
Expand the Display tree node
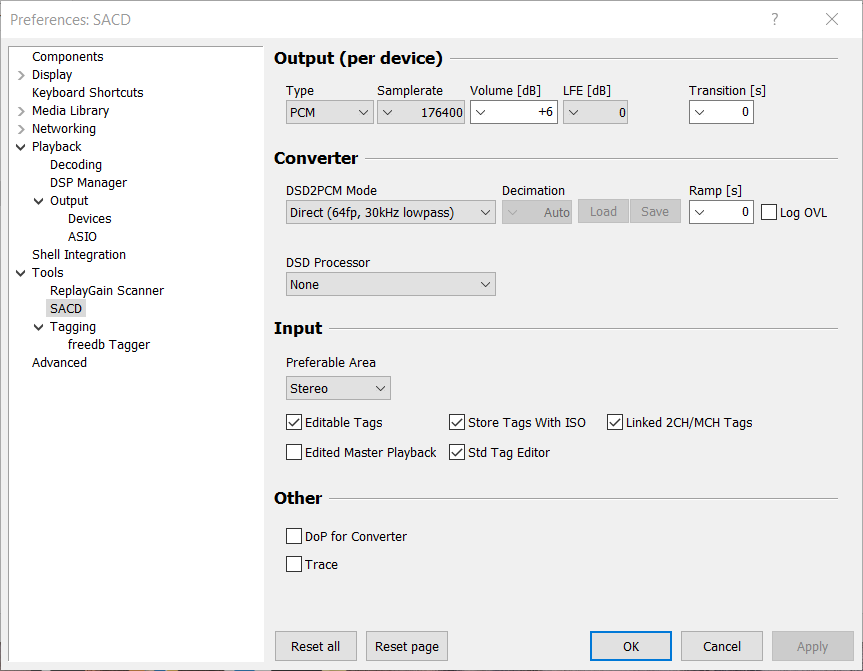coord(21,75)
